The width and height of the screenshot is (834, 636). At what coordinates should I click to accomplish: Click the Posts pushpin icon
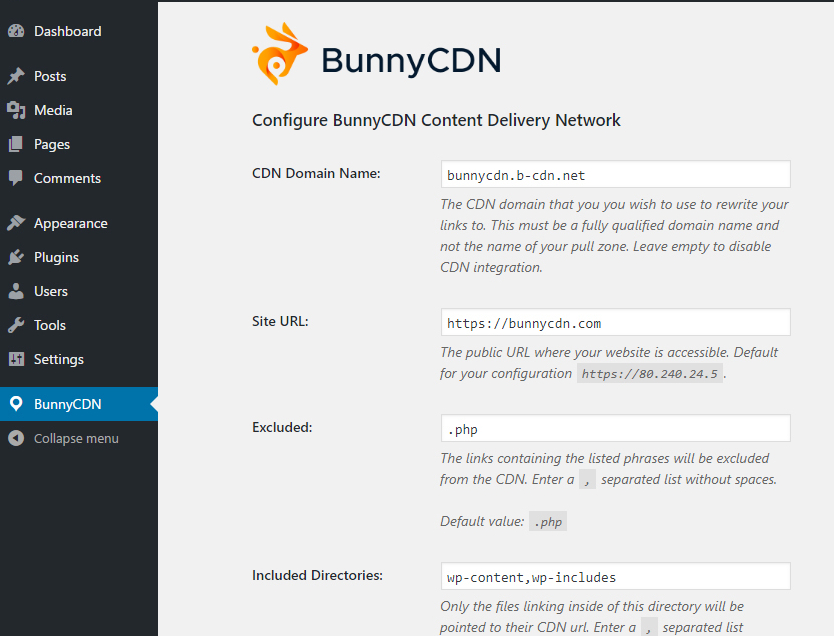[16, 76]
